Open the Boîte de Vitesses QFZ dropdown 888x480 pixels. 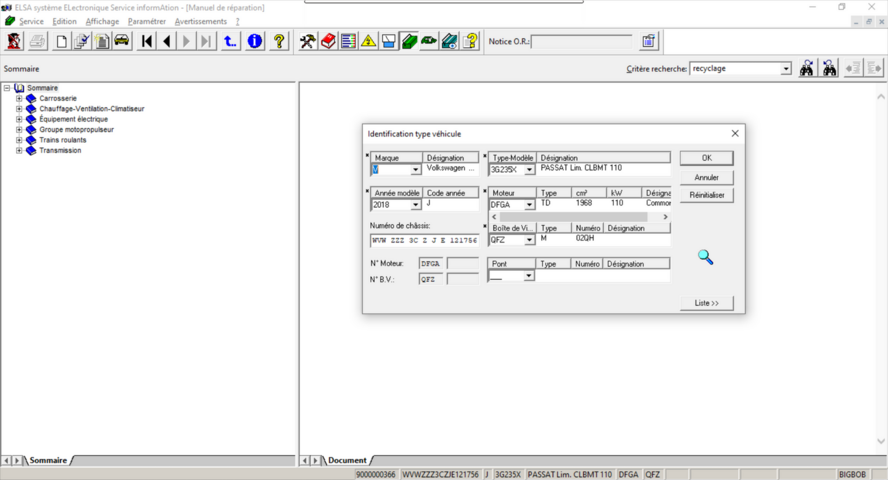point(529,240)
